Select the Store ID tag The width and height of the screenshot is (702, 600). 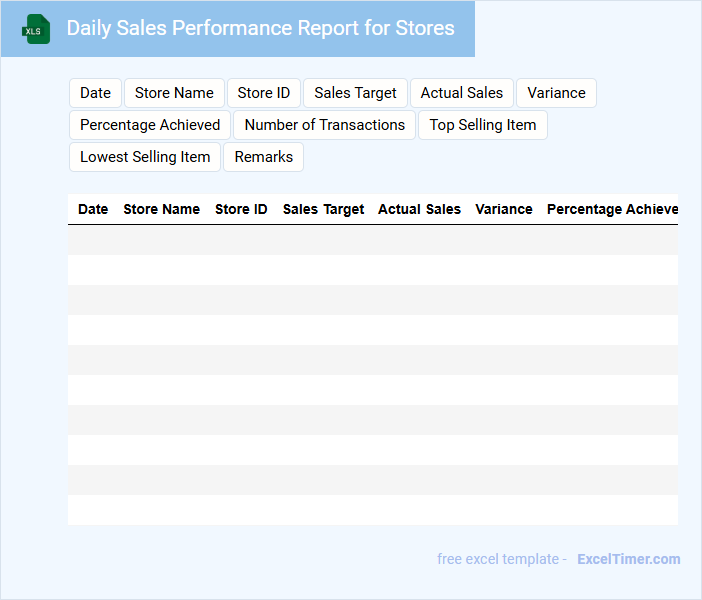point(264,93)
